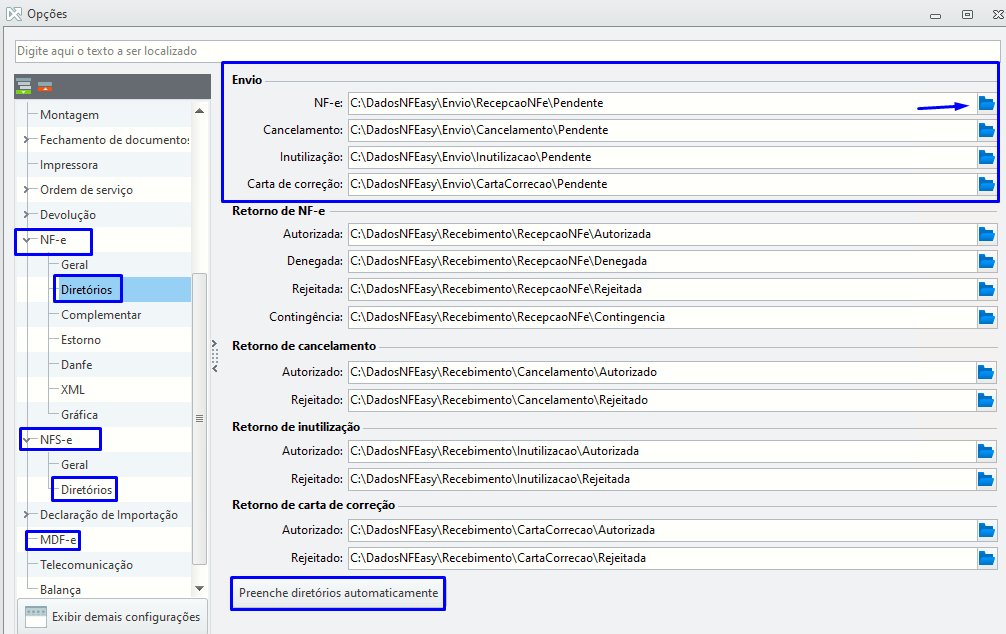Maximize the Opções window
This screenshot has width=1006, height=634.
pos(968,14)
